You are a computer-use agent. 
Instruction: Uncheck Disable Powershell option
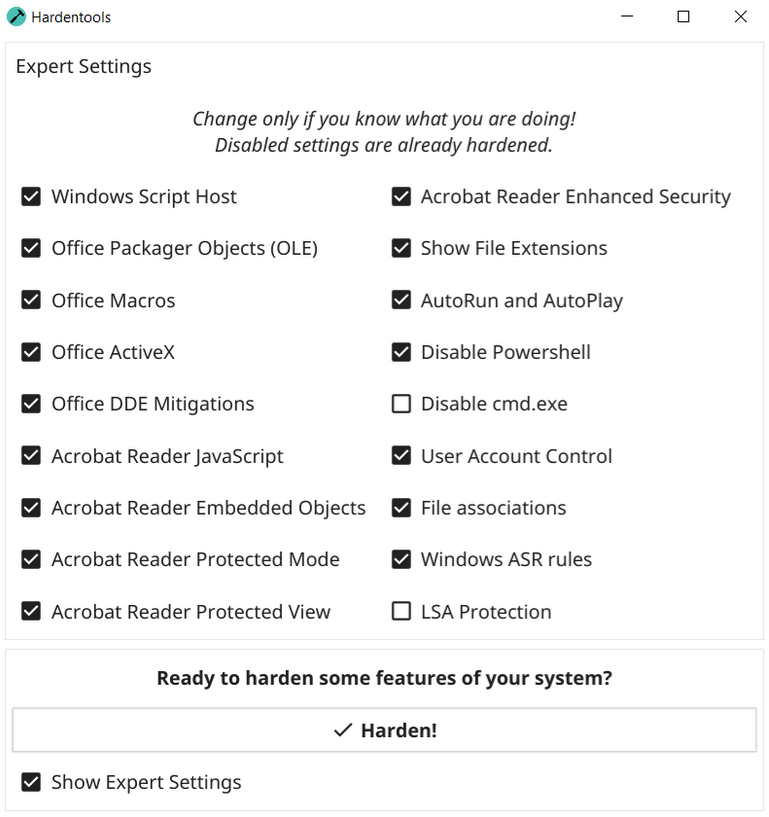(401, 352)
